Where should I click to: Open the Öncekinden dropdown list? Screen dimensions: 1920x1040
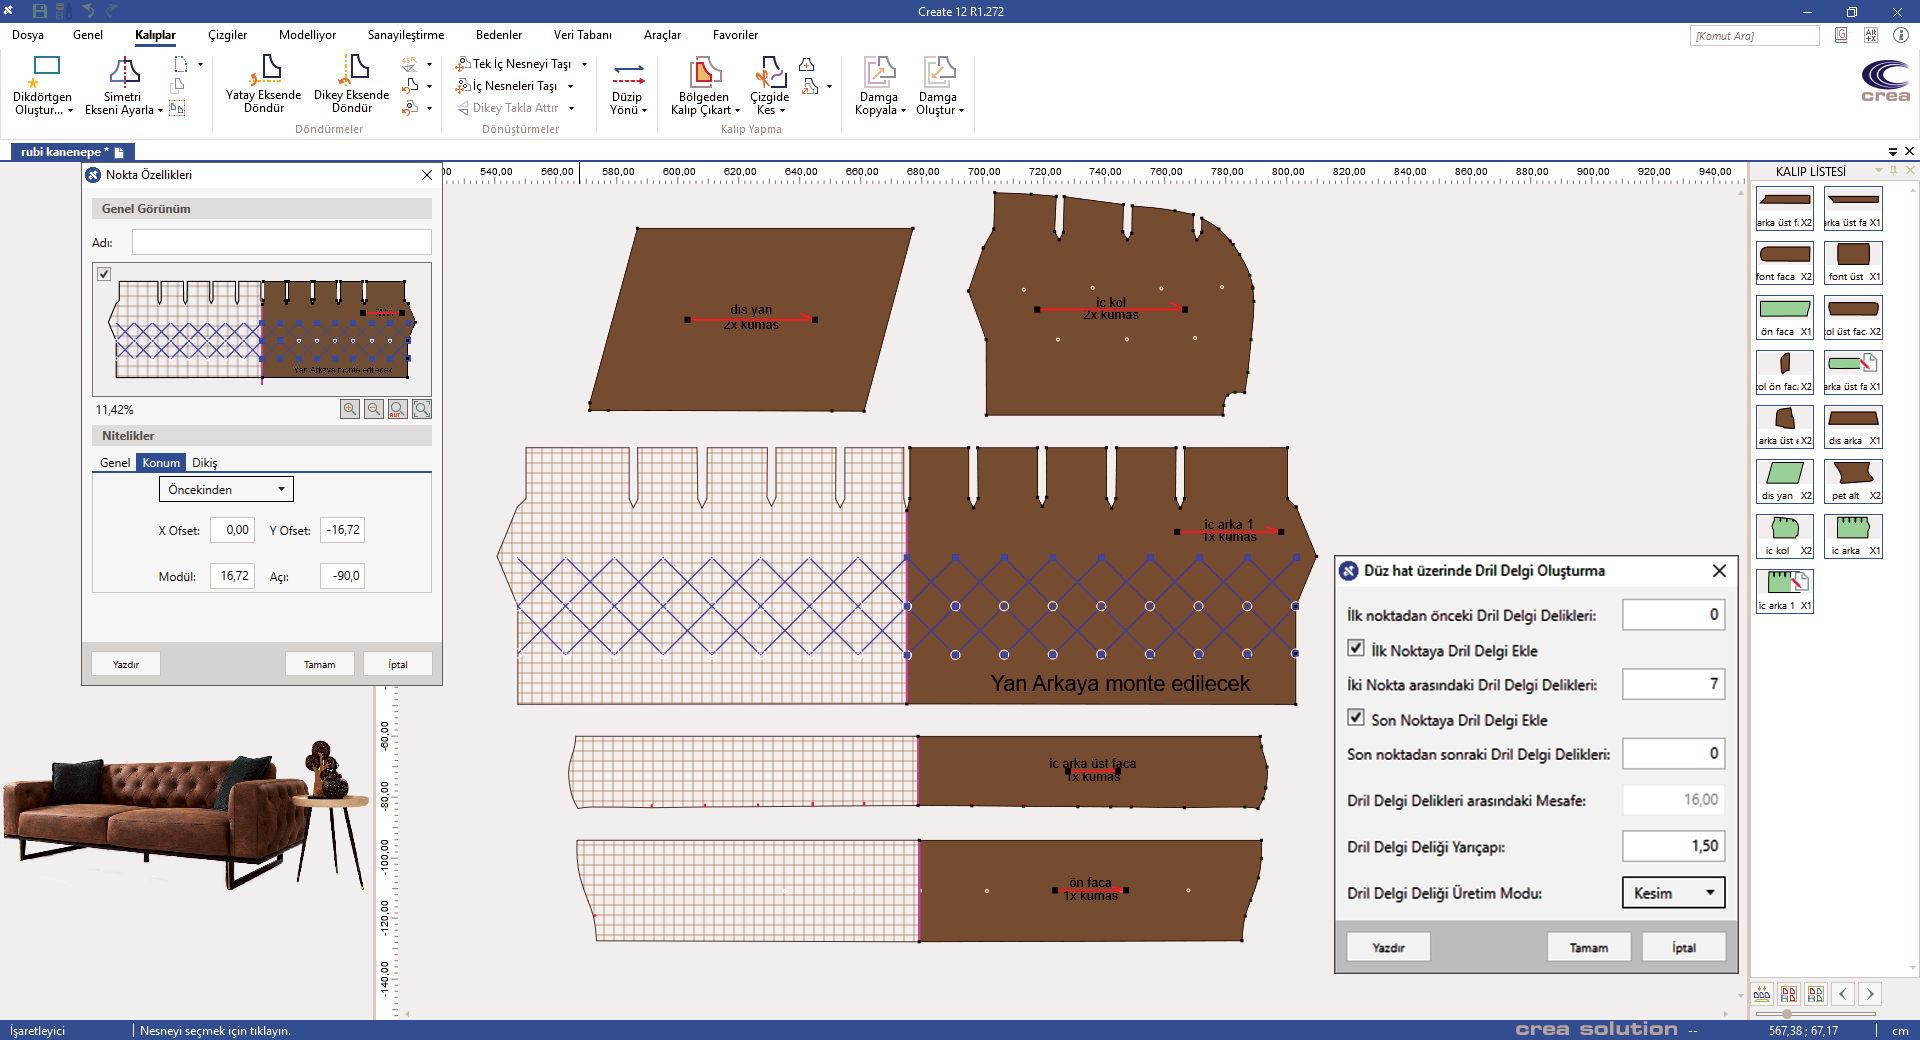(x=226, y=490)
